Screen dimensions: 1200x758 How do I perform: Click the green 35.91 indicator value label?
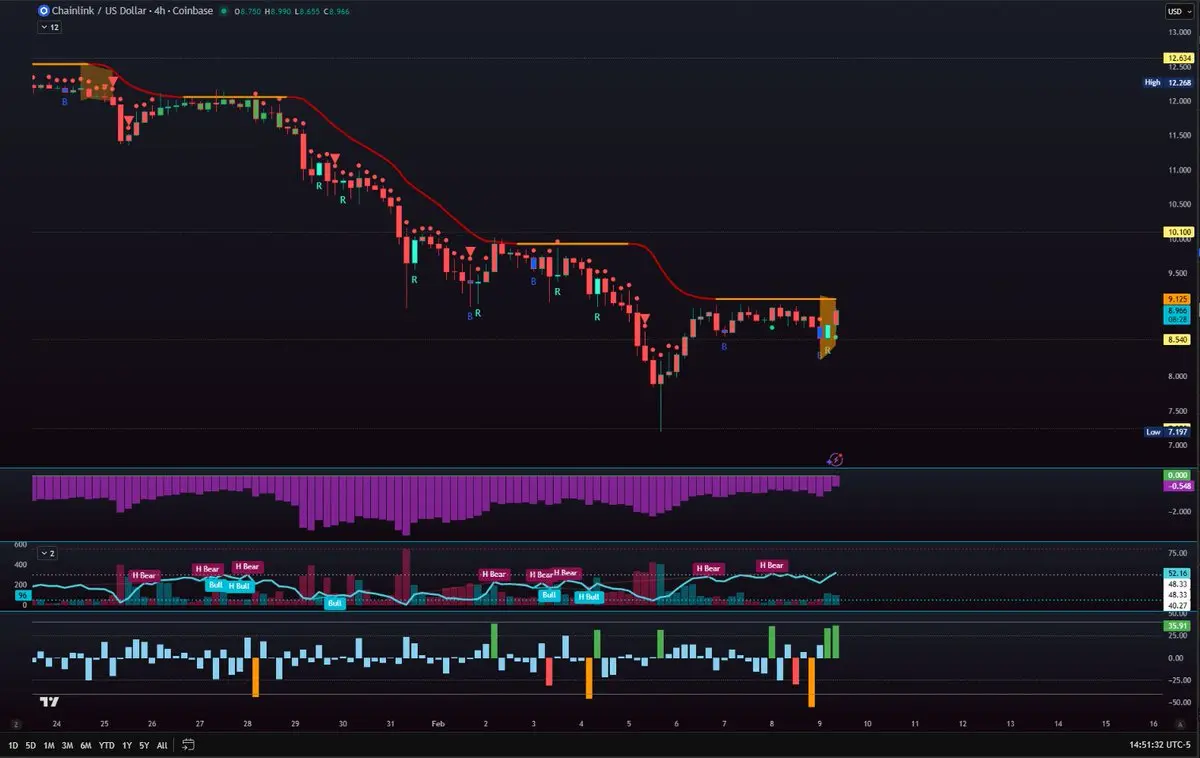coord(1176,627)
